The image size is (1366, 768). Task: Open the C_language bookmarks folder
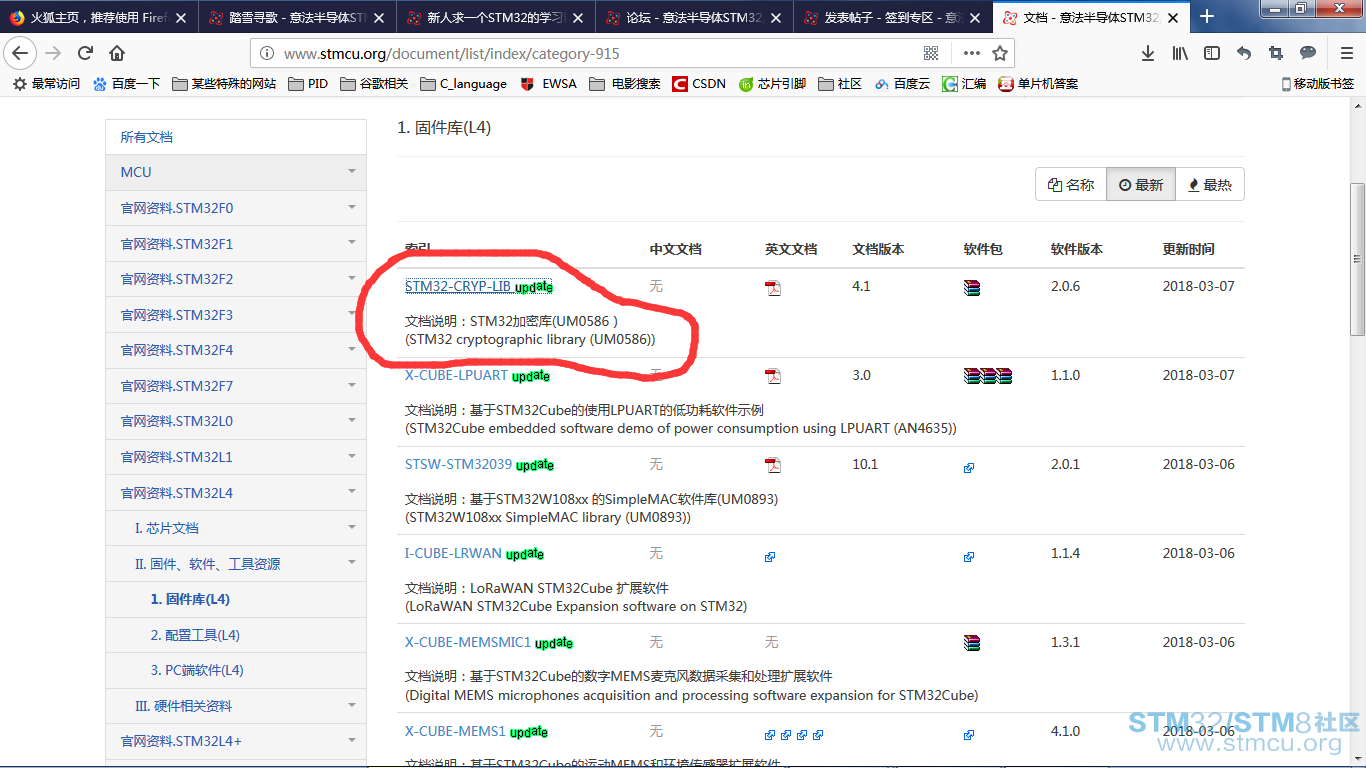tap(464, 84)
